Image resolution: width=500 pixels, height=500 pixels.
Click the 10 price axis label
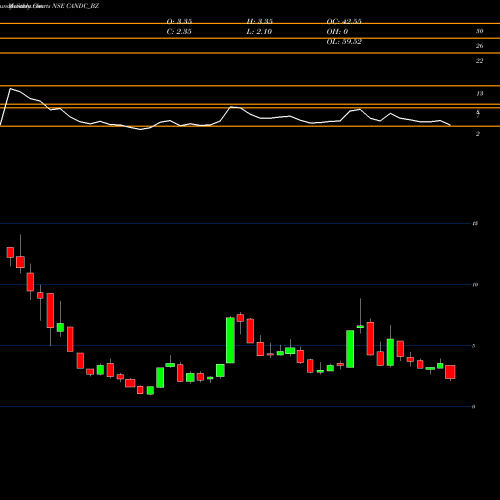pyautogui.click(x=475, y=285)
